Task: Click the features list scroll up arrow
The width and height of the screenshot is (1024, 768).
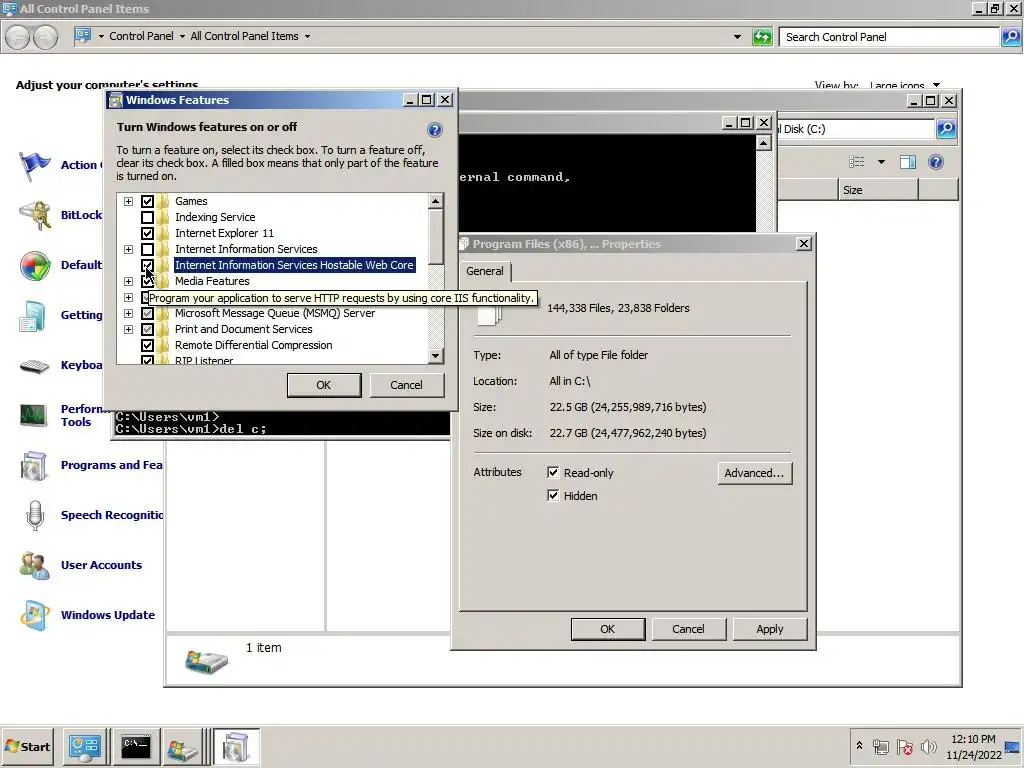Action: [435, 200]
